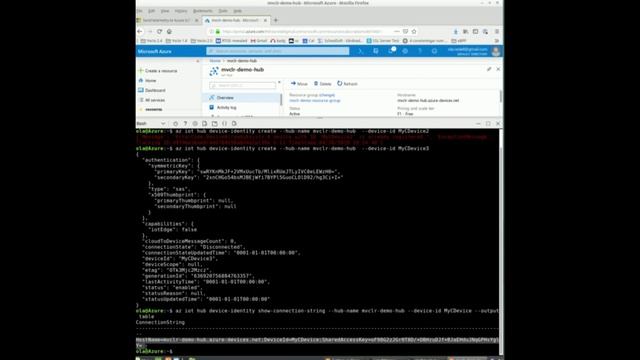Open the Firefox downloads arrow icon
The width and height of the screenshot is (640, 360).
[x=456, y=31]
